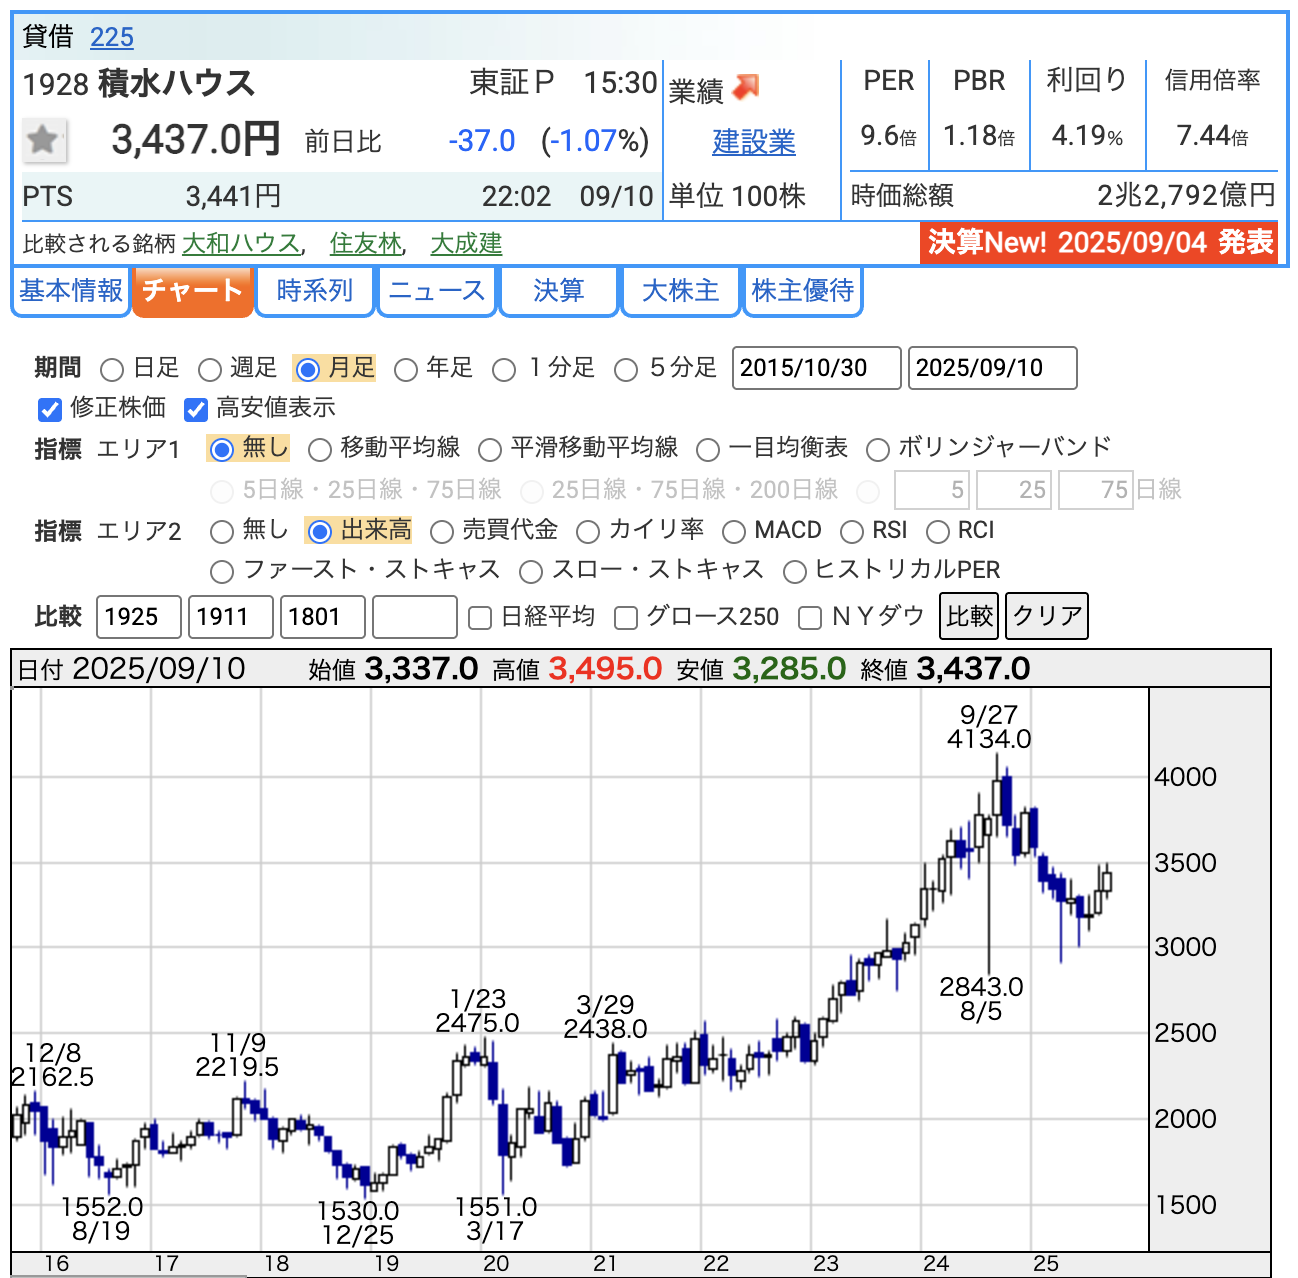Select エリア1 無し radio button
The width and height of the screenshot is (1298, 1278).
[x=222, y=450]
